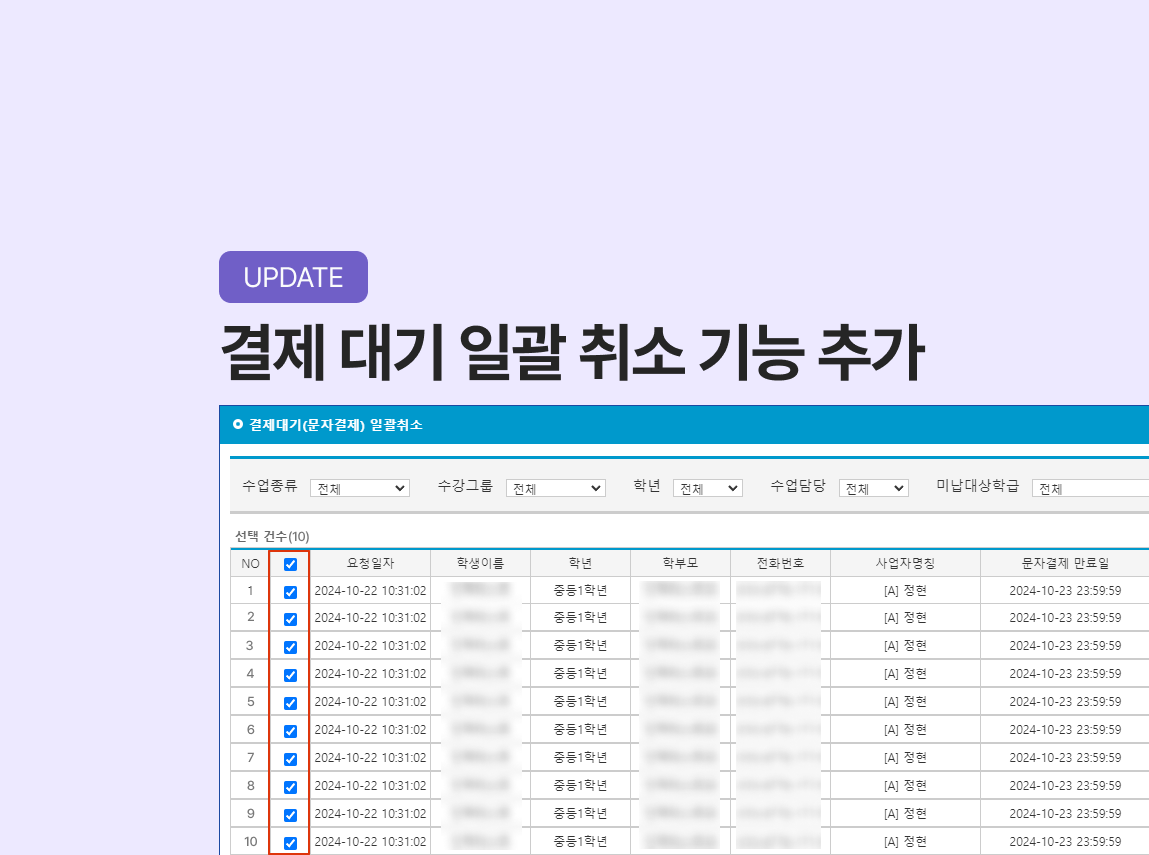Image resolution: width=1149 pixels, height=855 pixels.
Task: Click row number 9
Action: [250, 813]
